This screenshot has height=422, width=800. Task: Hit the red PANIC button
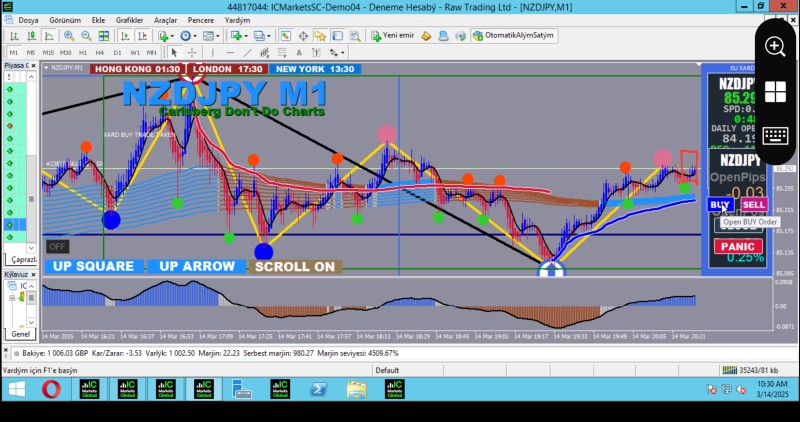[x=738, y=247]
